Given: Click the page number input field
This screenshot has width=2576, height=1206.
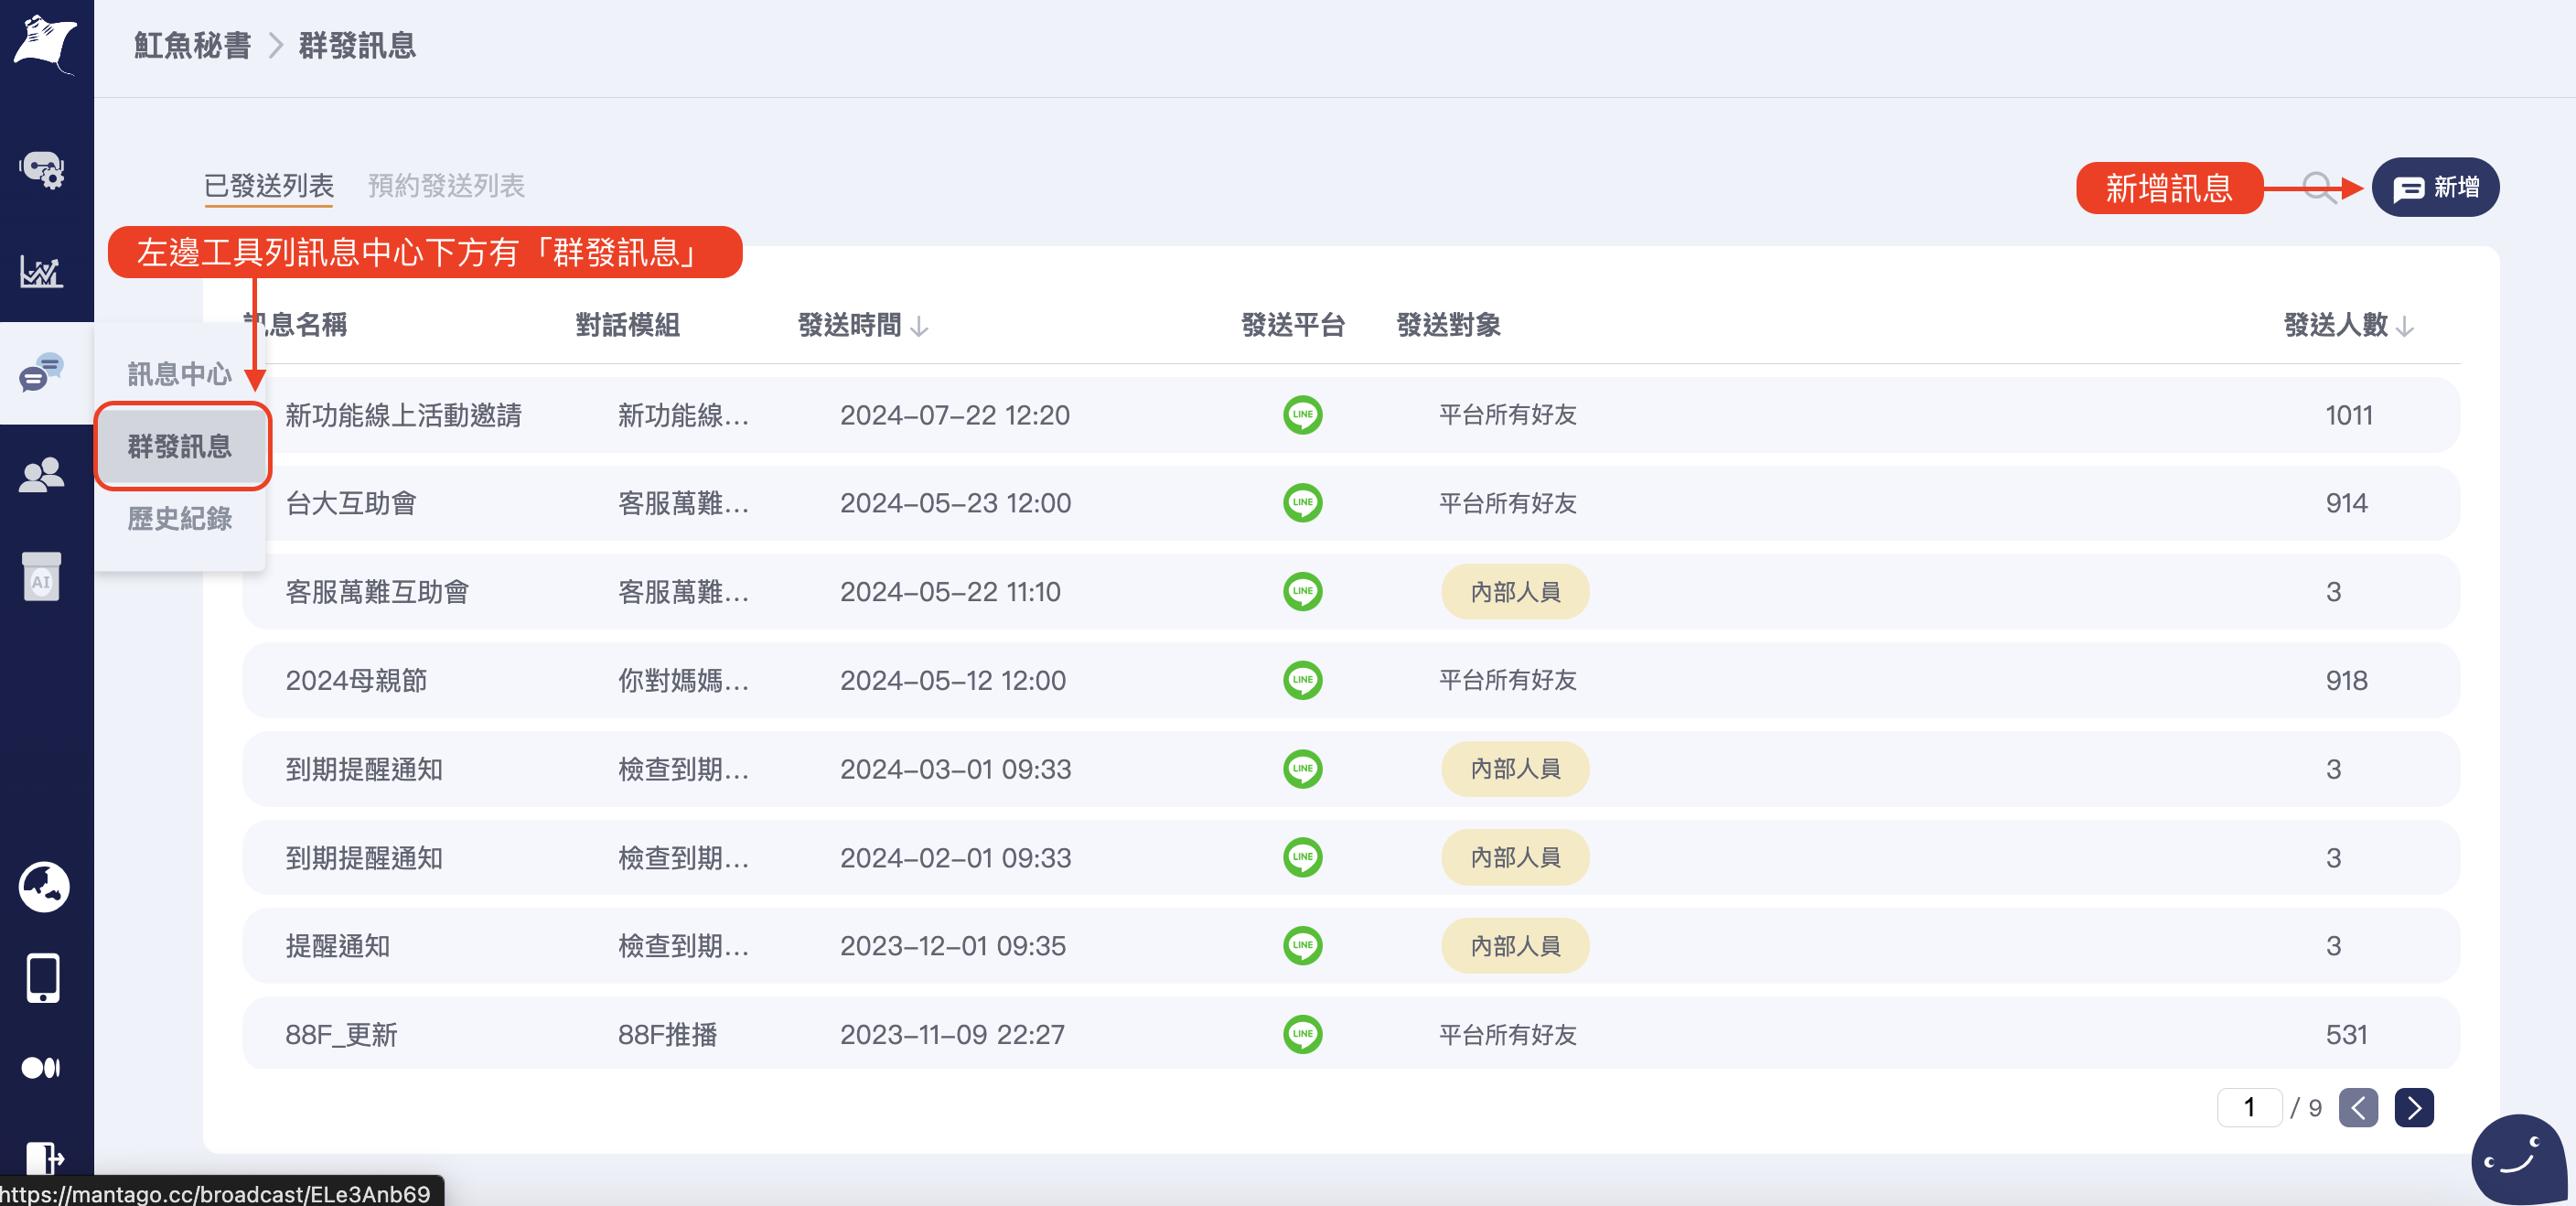Looking at the screenshot, I should (x=2249, y=1107).
